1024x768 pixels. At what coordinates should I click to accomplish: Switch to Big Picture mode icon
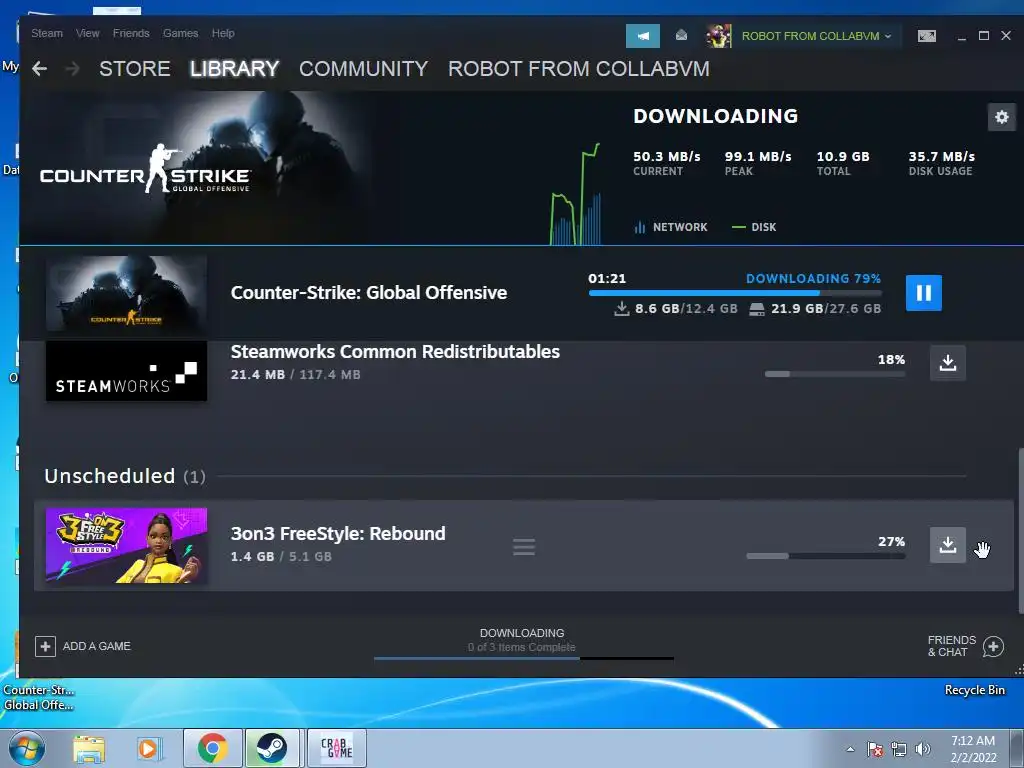[x=927, y=36]
